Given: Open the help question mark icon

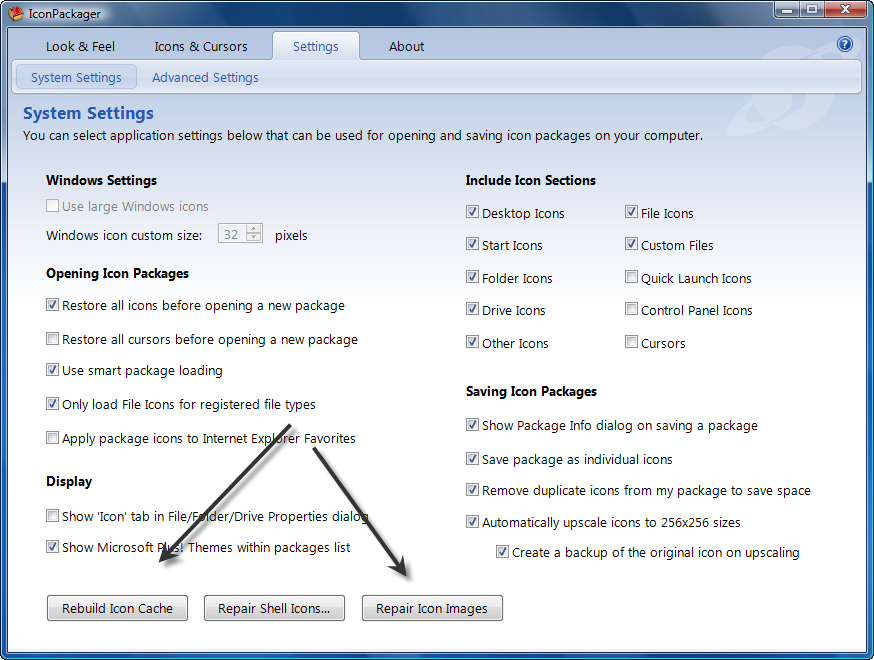Looking at the screenshot, I should 844,44.
